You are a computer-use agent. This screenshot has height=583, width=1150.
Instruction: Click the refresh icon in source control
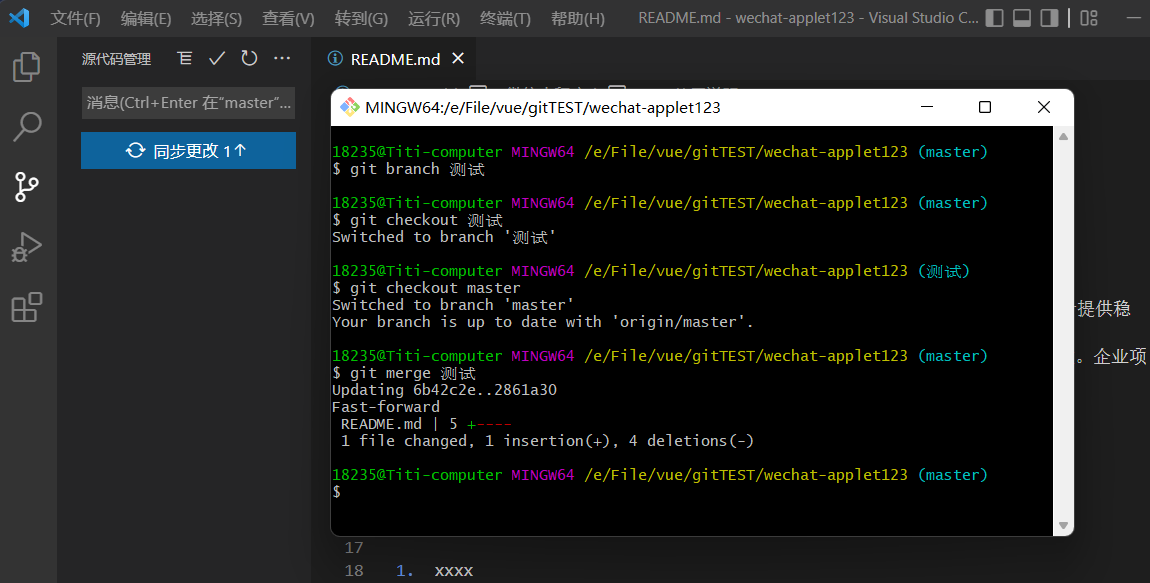pyautogui.click(x=249, y=59)
